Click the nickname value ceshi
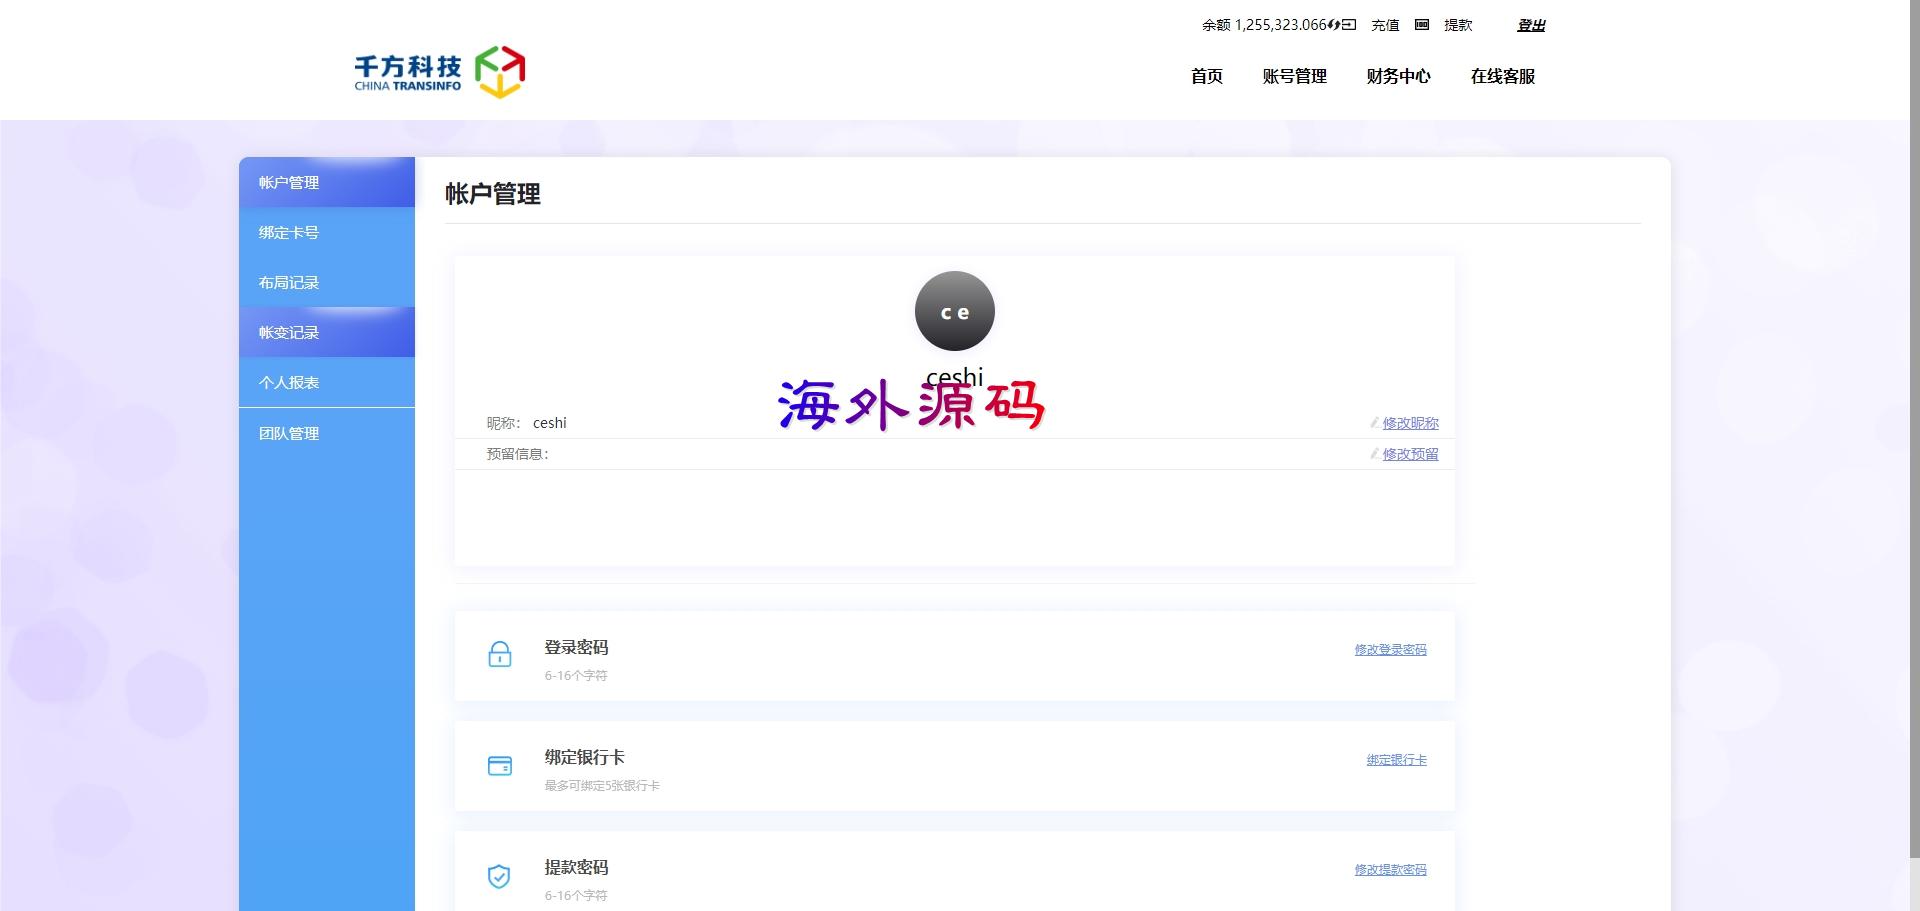Image resolution: width=1920 pixels, height=911 pixels. coord(550,423)
